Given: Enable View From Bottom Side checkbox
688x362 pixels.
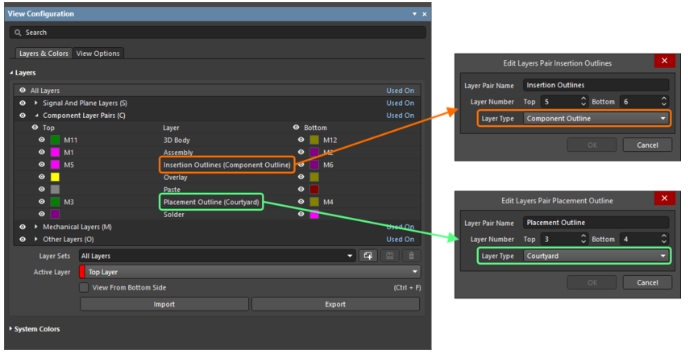Looking at the screenshot, I should pos(84,288).
